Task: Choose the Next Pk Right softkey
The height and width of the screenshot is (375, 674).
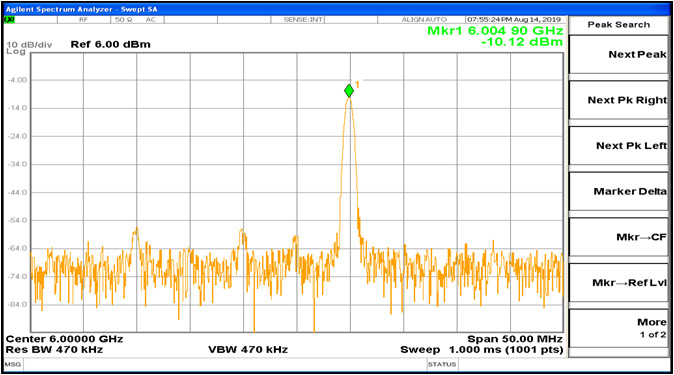Action: (619, 100)
